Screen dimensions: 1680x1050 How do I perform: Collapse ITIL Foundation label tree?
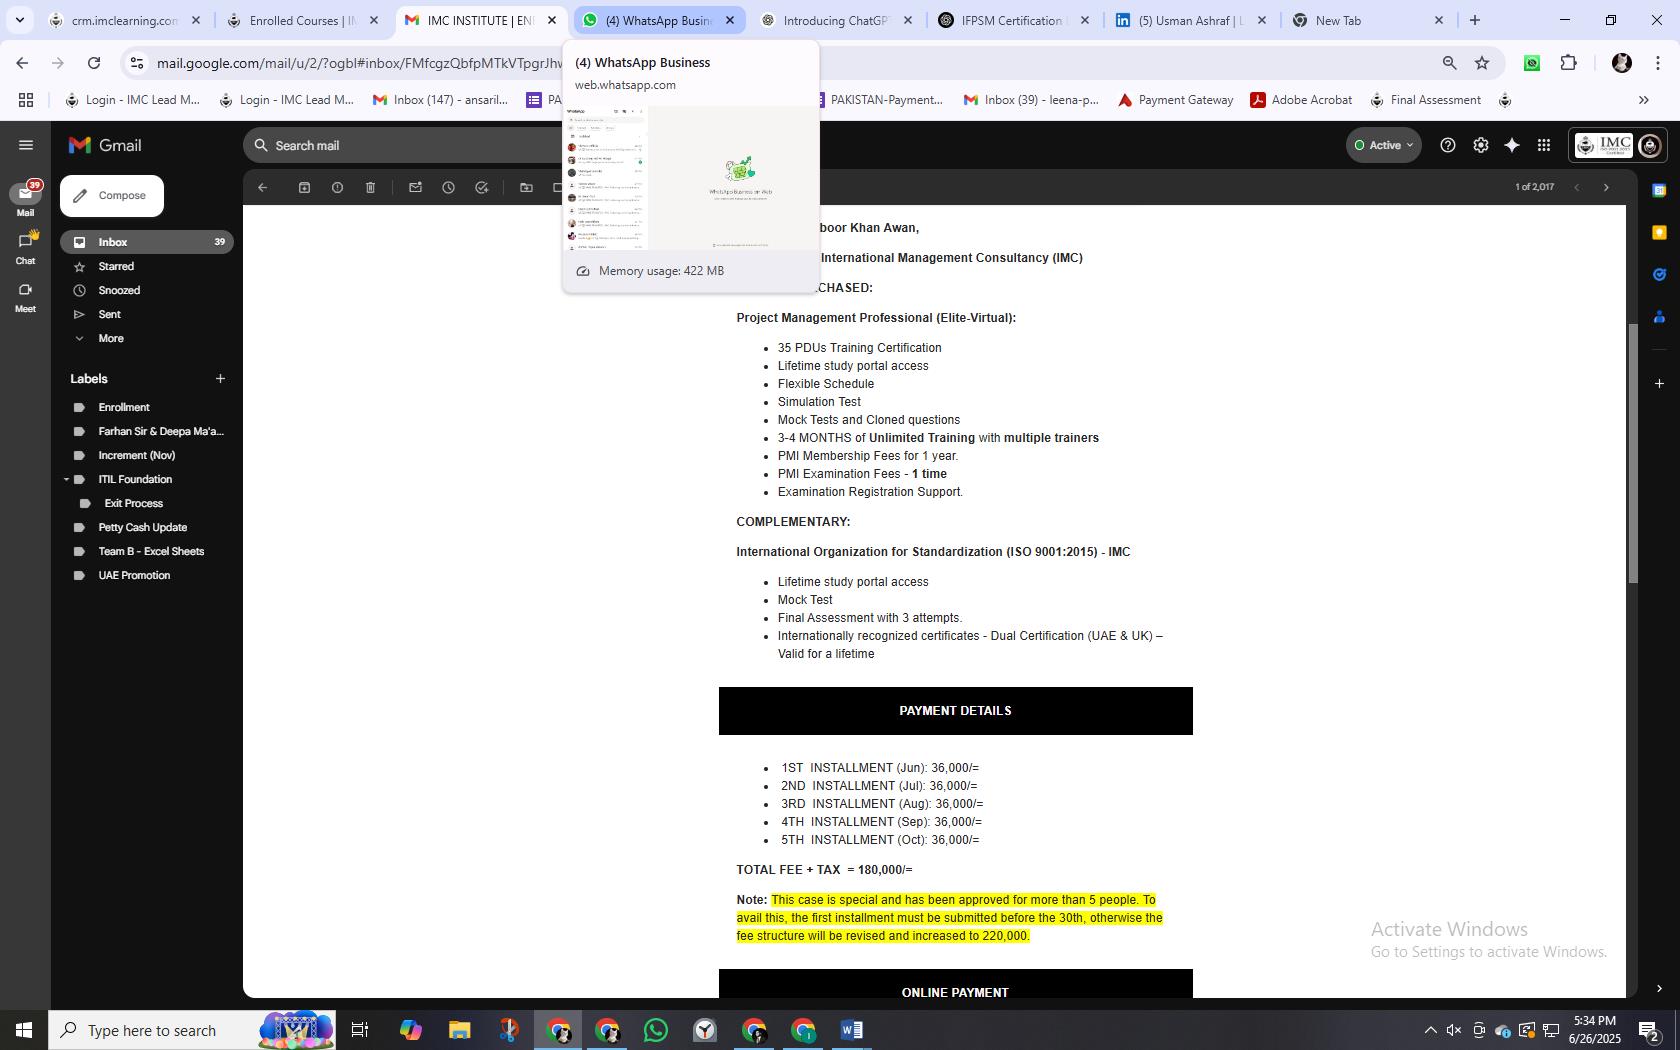tap(66, 480)
